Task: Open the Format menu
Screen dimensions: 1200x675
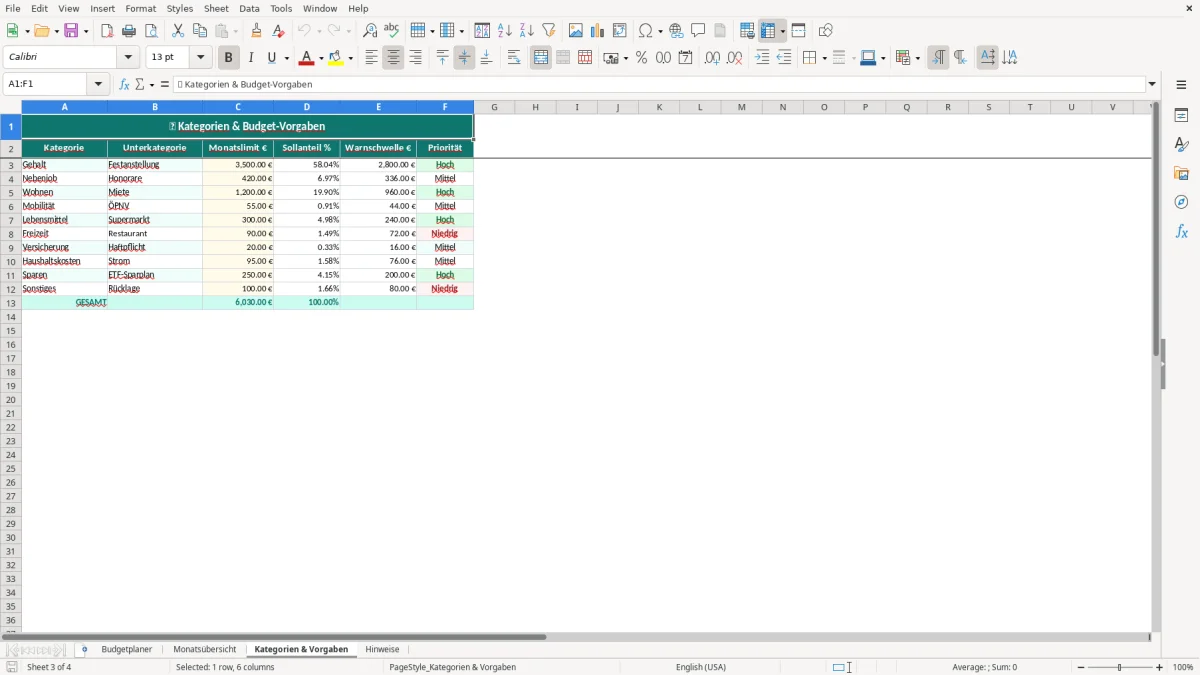Action: coord(140,8)
